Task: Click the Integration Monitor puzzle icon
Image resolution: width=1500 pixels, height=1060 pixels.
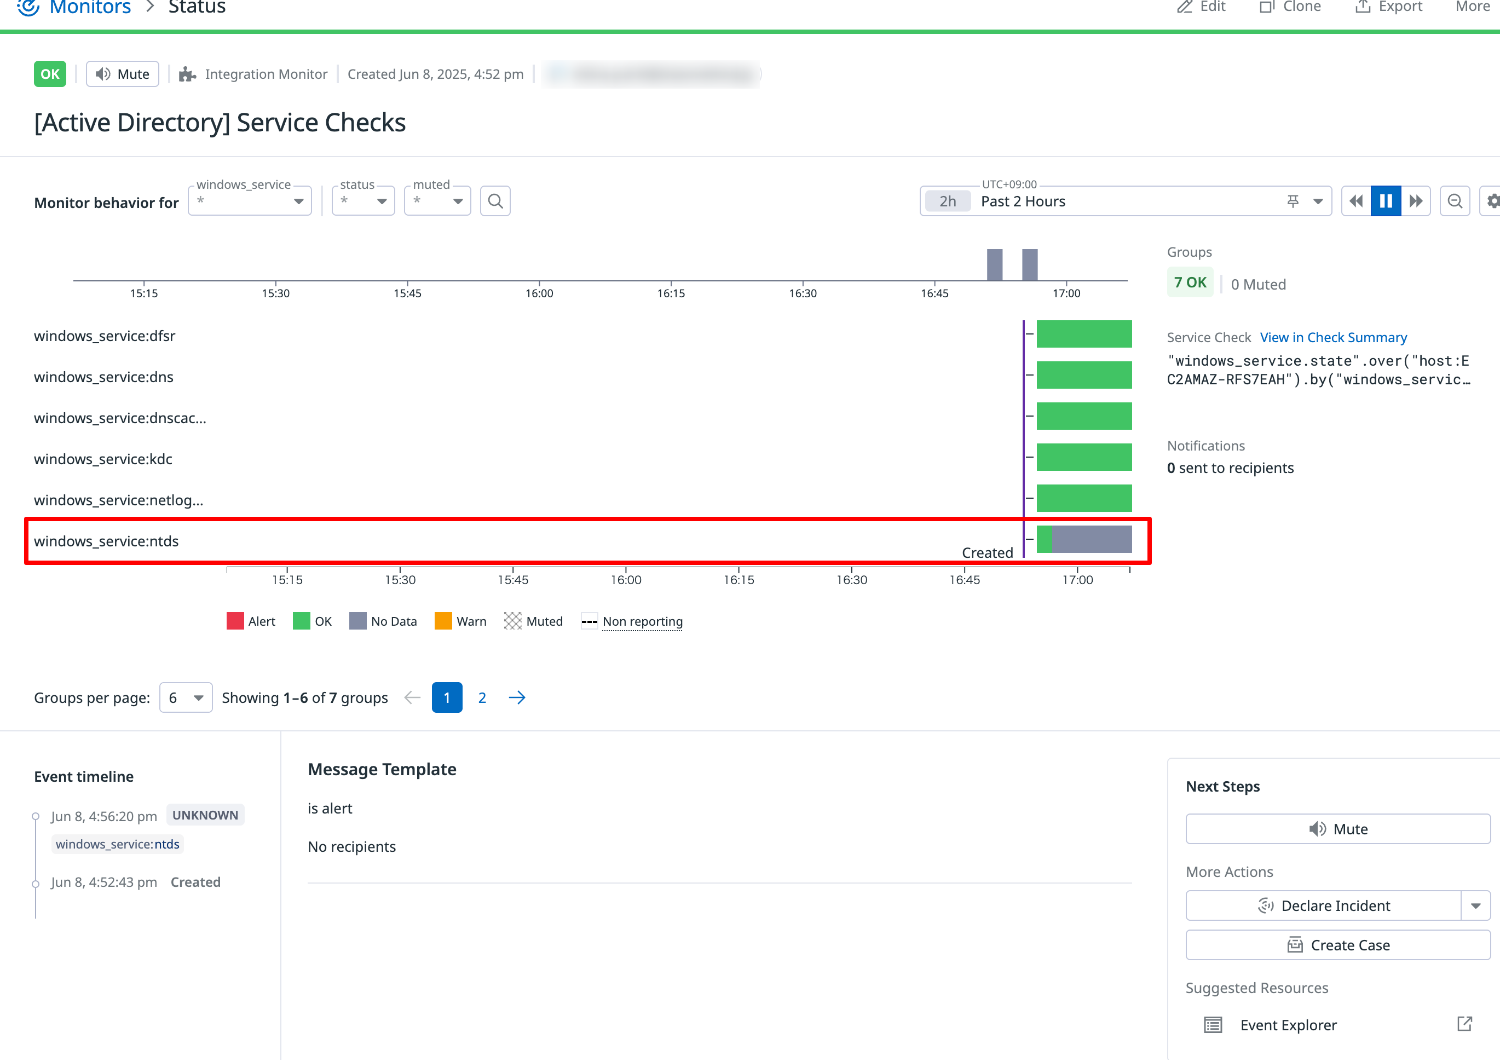Action: [187, 74]
